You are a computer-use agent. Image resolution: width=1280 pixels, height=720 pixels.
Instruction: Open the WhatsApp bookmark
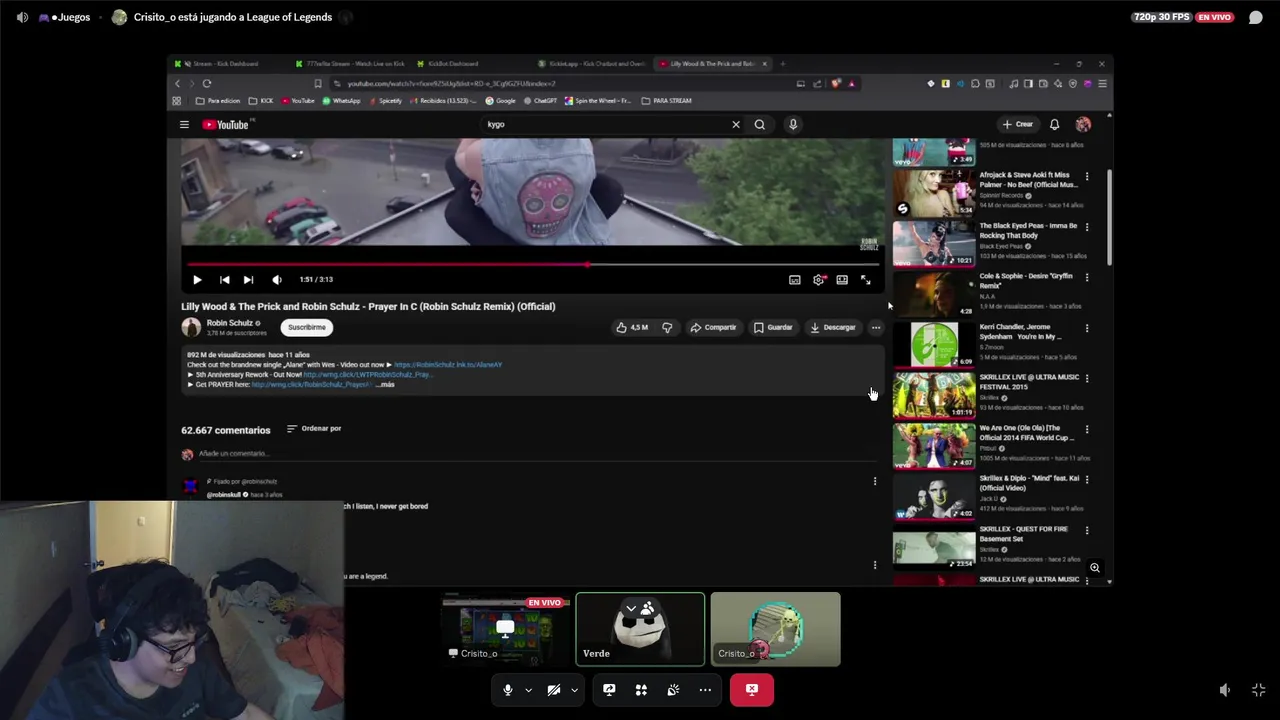click(342, 101)
